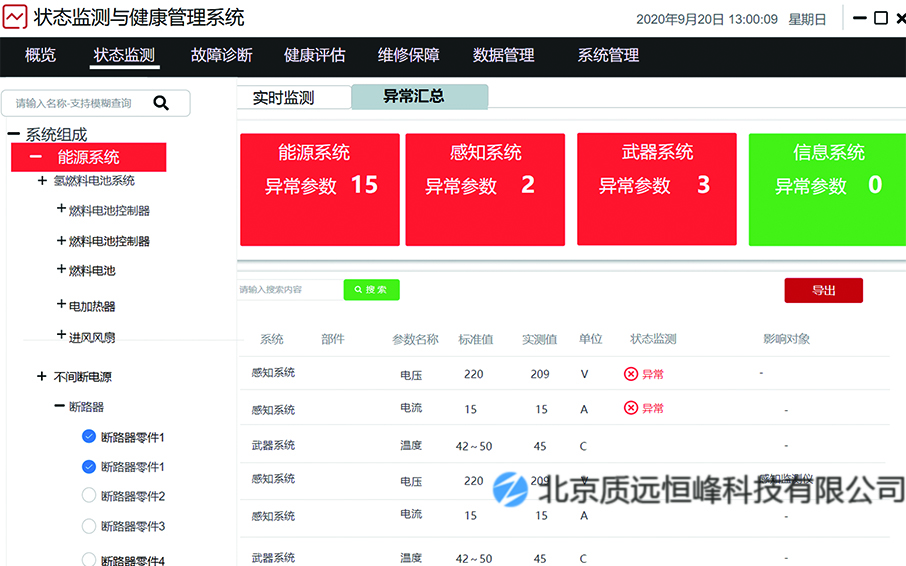Open the 系统管理 menu
This screenshot has width=906, height=566.
(608, 55)
